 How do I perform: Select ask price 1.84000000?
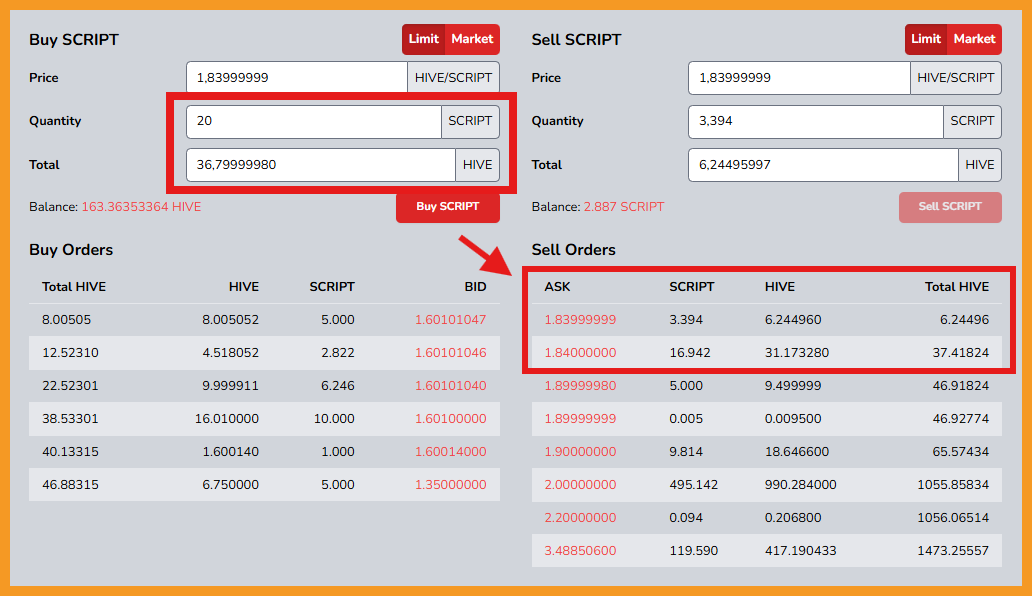click(580, 353)
